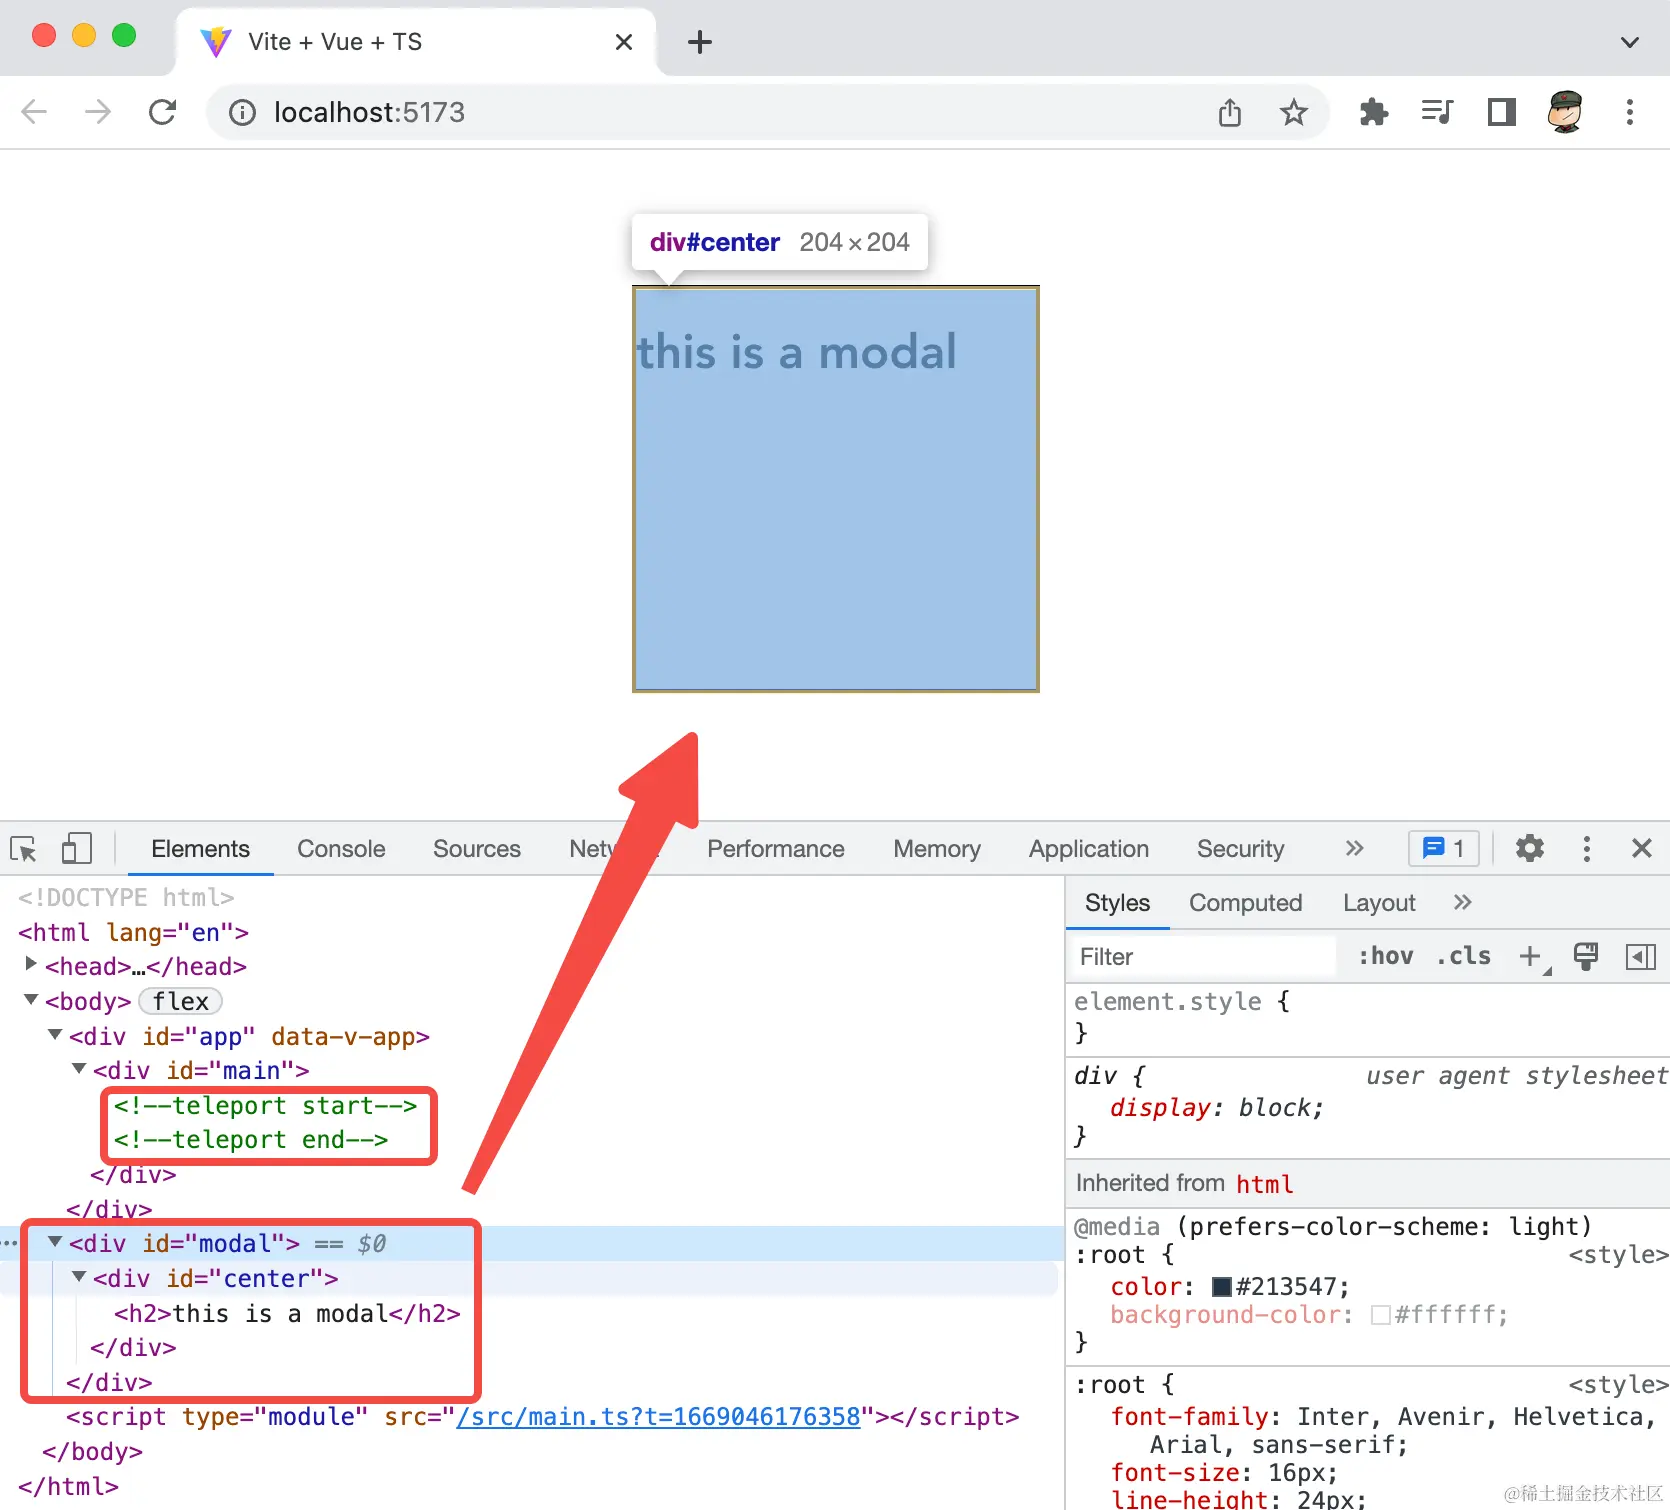Select the Computed sidebar tab

pyautogui.click(x=1245, y=902)
